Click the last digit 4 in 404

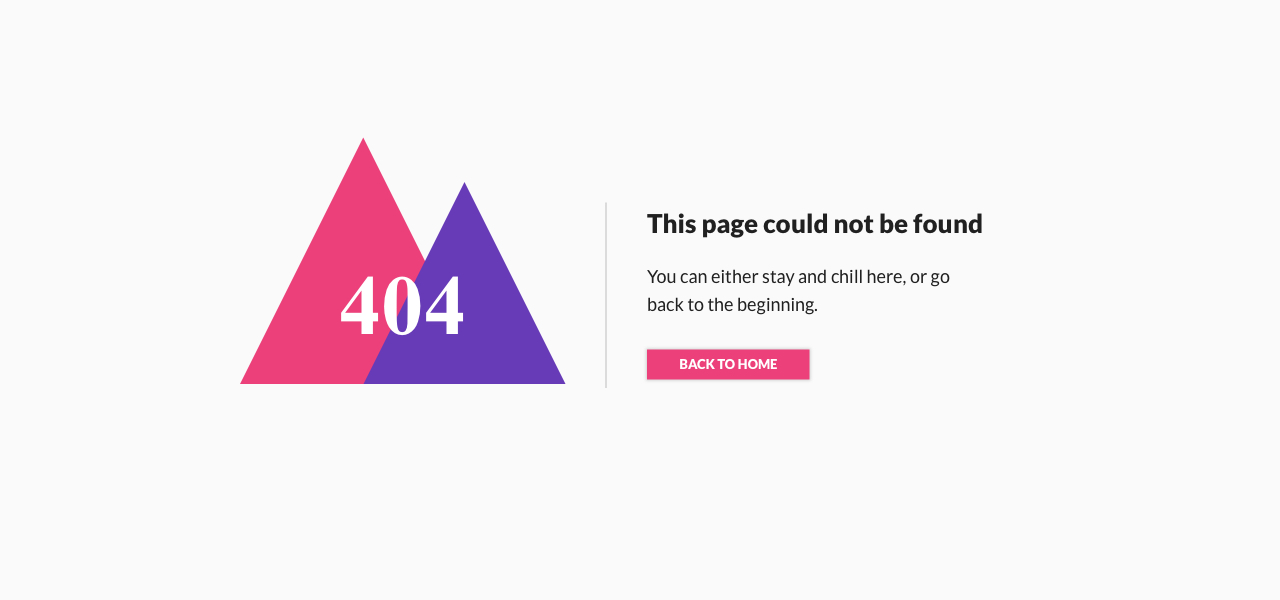pos(444,306)
